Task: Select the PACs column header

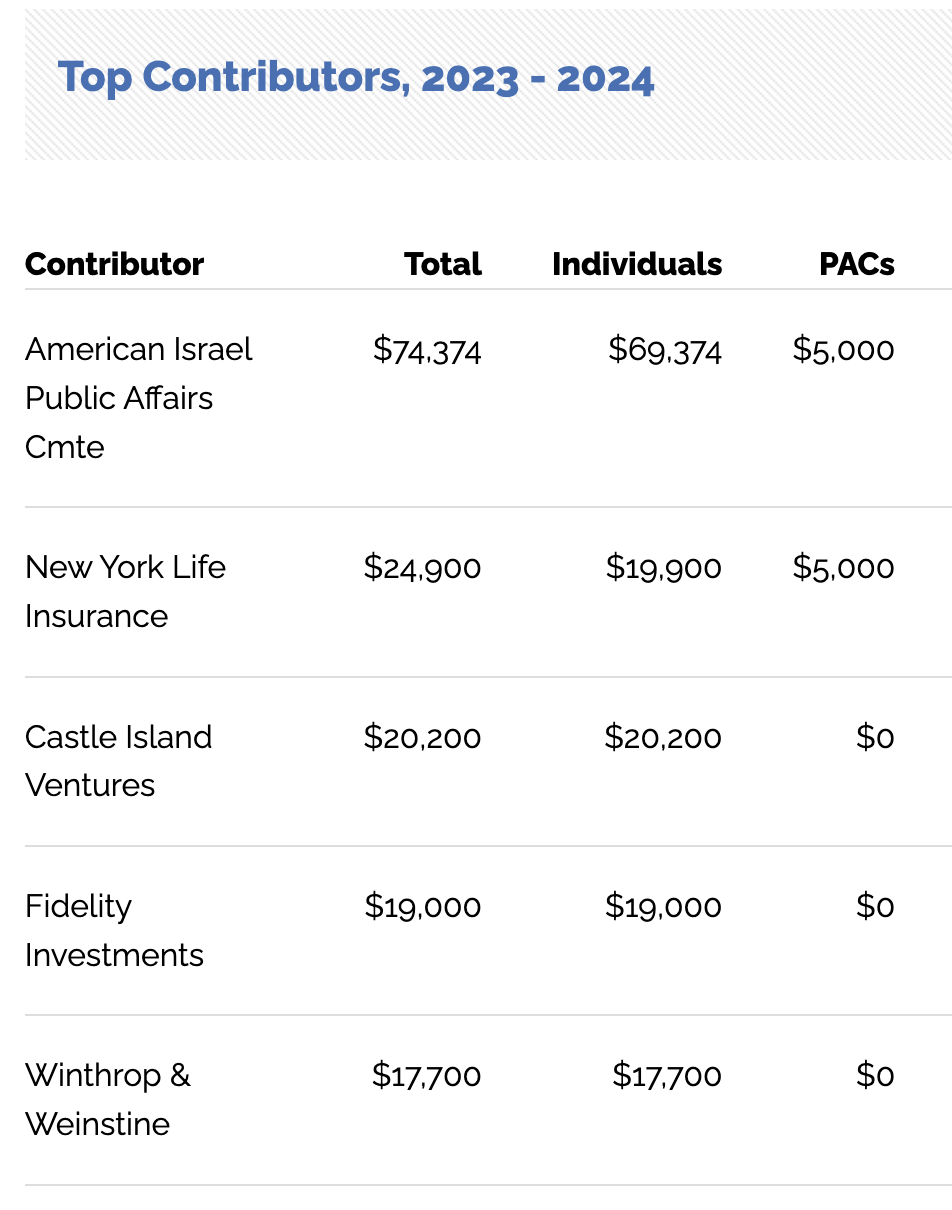Action: click(856, 264)
